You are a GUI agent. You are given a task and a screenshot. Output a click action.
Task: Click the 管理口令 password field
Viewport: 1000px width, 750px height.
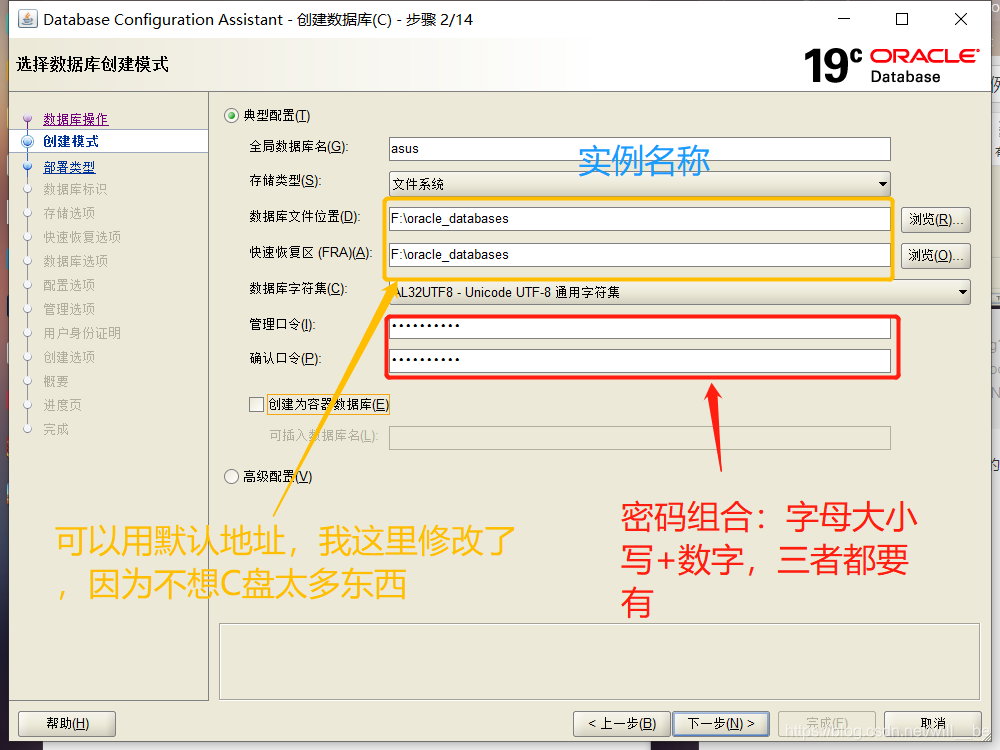click(x=640, y=328)
